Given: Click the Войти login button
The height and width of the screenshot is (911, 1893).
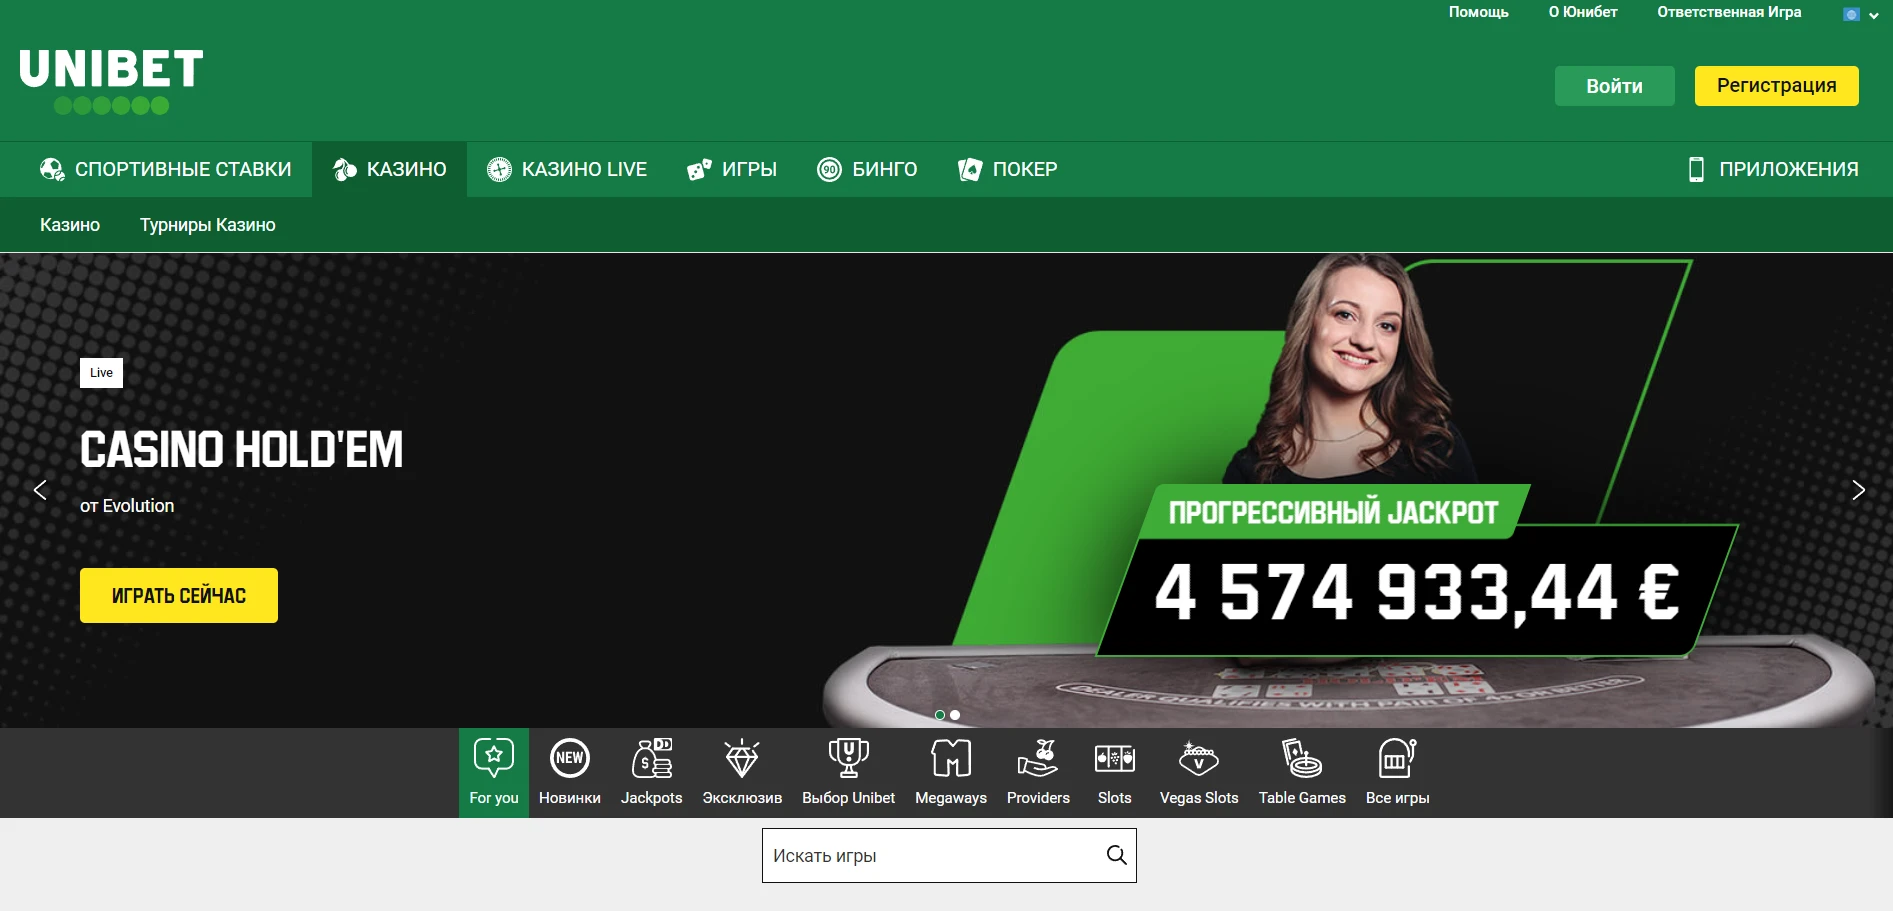Looking at the screenshot, I should click(1614, 86).
